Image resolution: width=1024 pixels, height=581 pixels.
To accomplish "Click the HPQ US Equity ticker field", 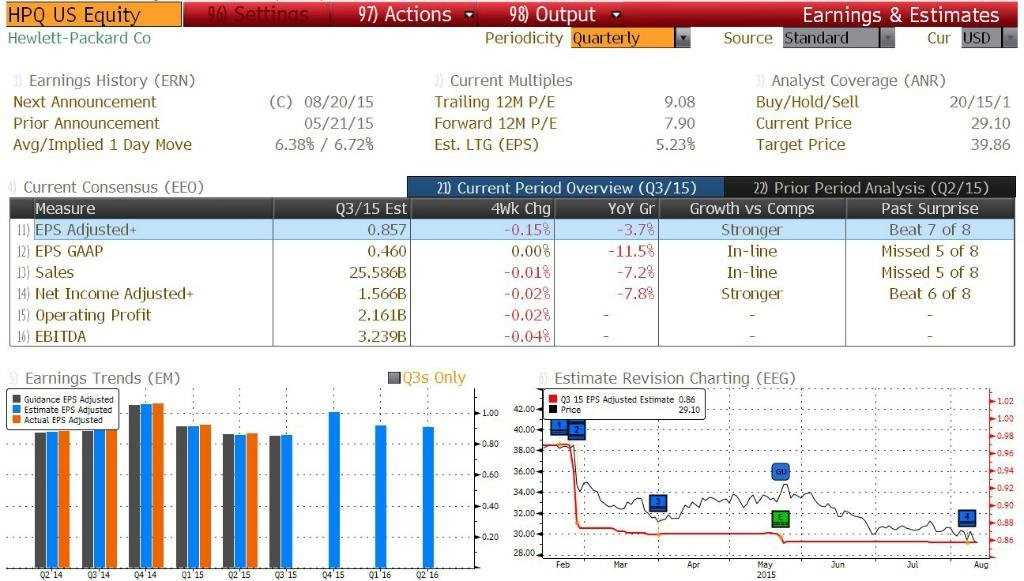I will tap(93, 14).
